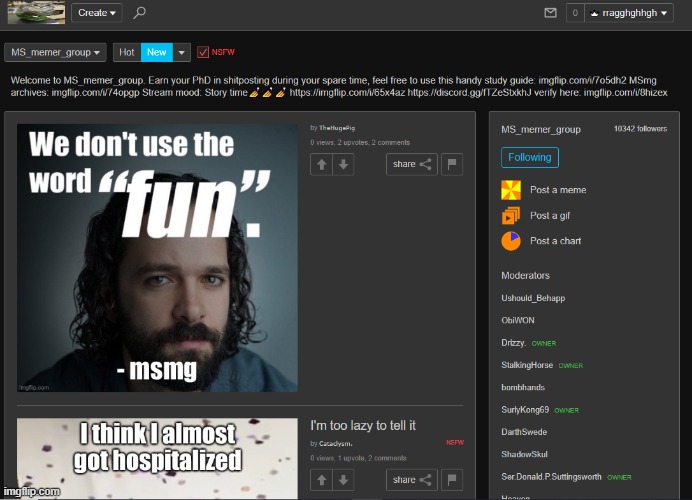The image size is (692, 500).
Task: Open moderator DarthSwede profile
Action: pyautogui.click(x=524, y=432)
